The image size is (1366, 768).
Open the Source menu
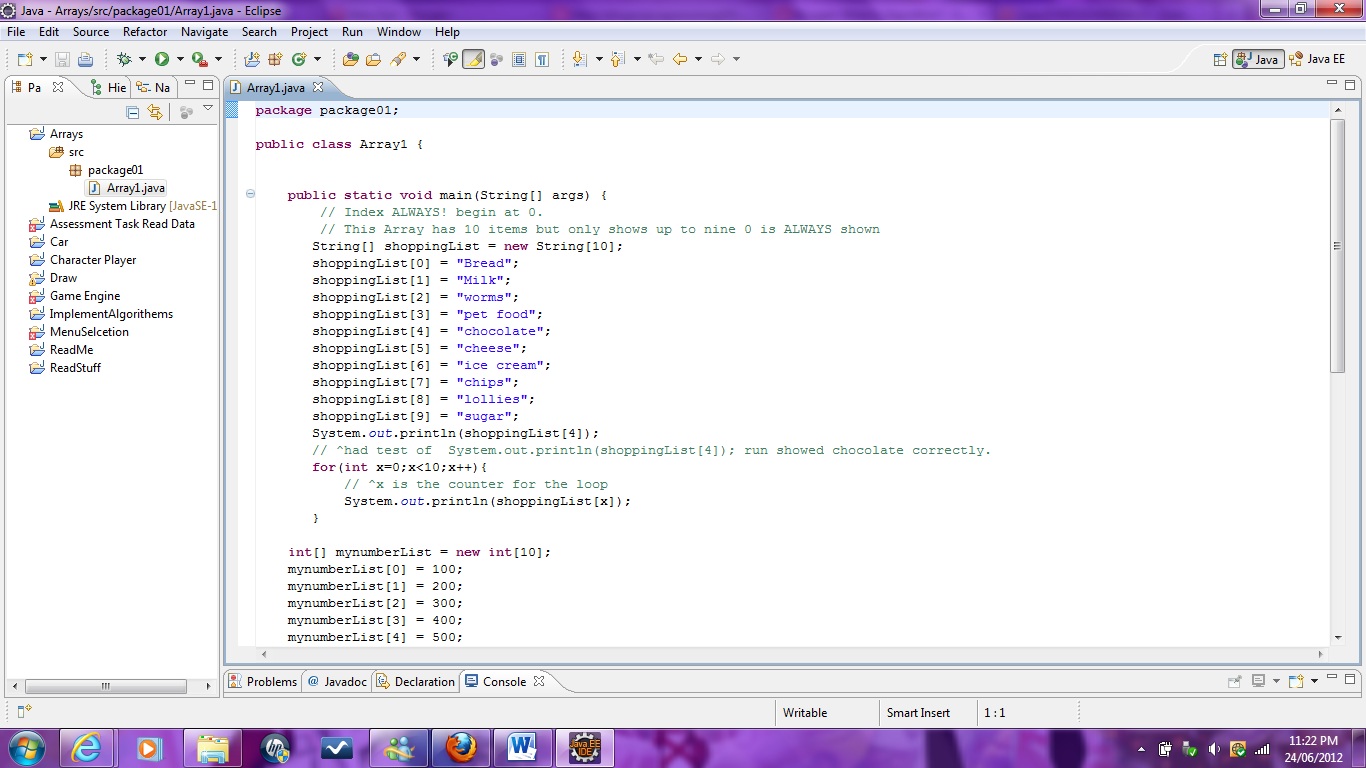[x=90, y=31]
